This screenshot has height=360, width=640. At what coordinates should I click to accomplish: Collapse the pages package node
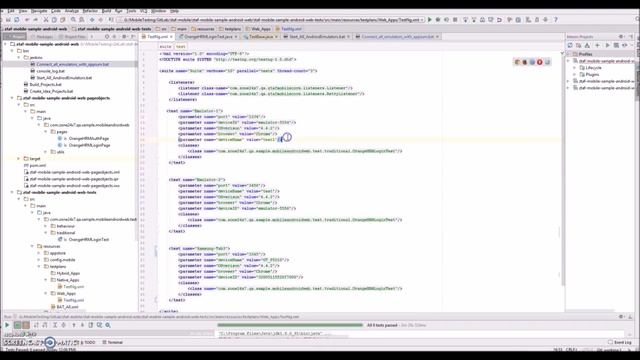click(46, 132)
